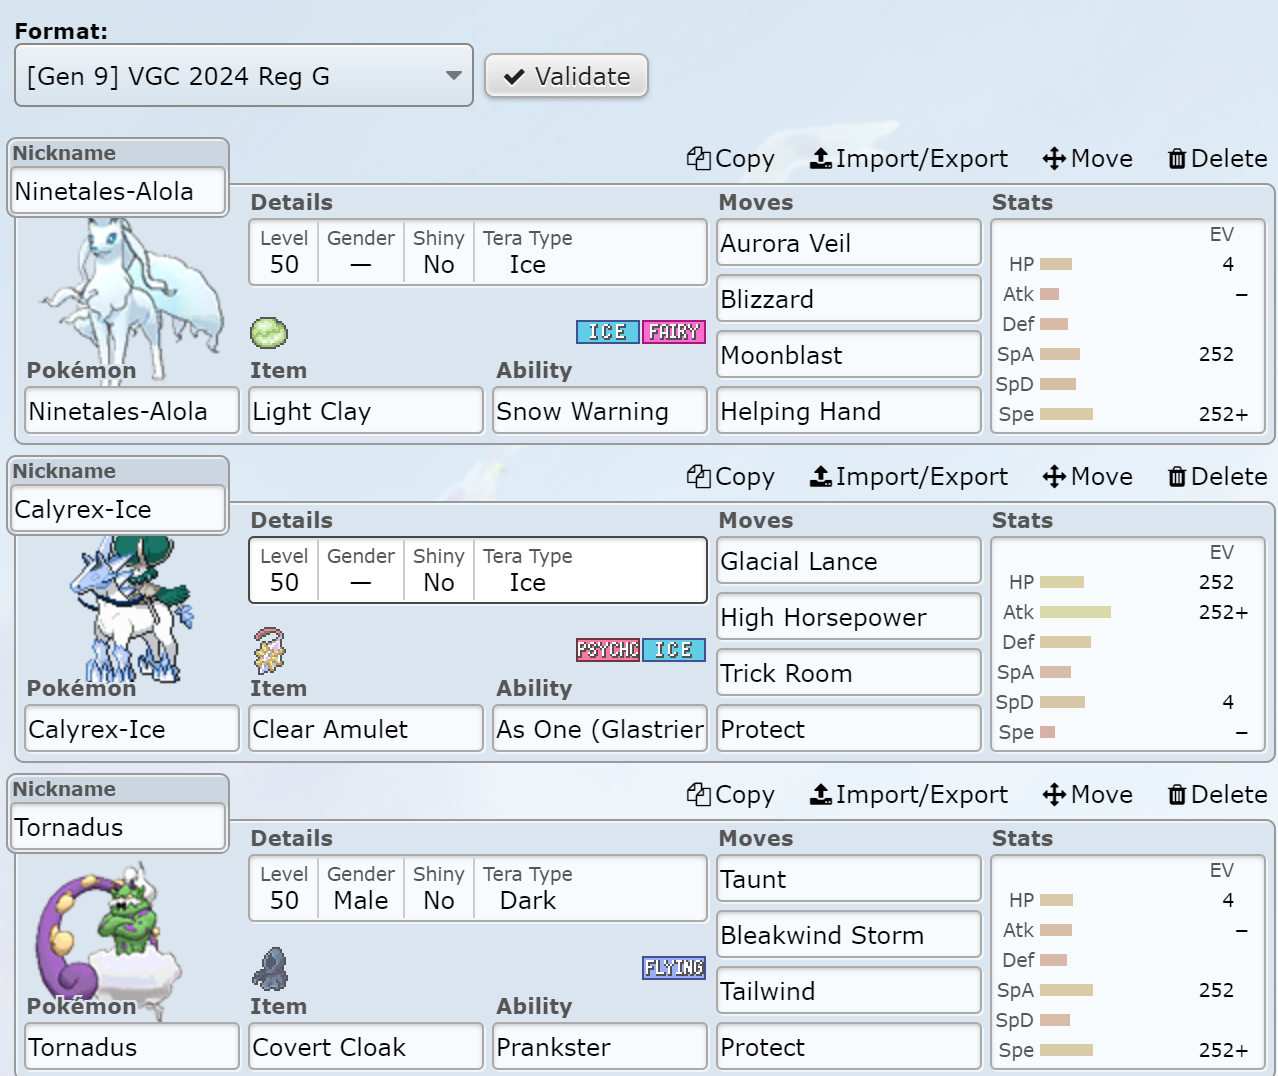Open the Format dropdown for VGC 2024 Reg G
This screenshot has width=1278, height=1076.
[244, 76]
